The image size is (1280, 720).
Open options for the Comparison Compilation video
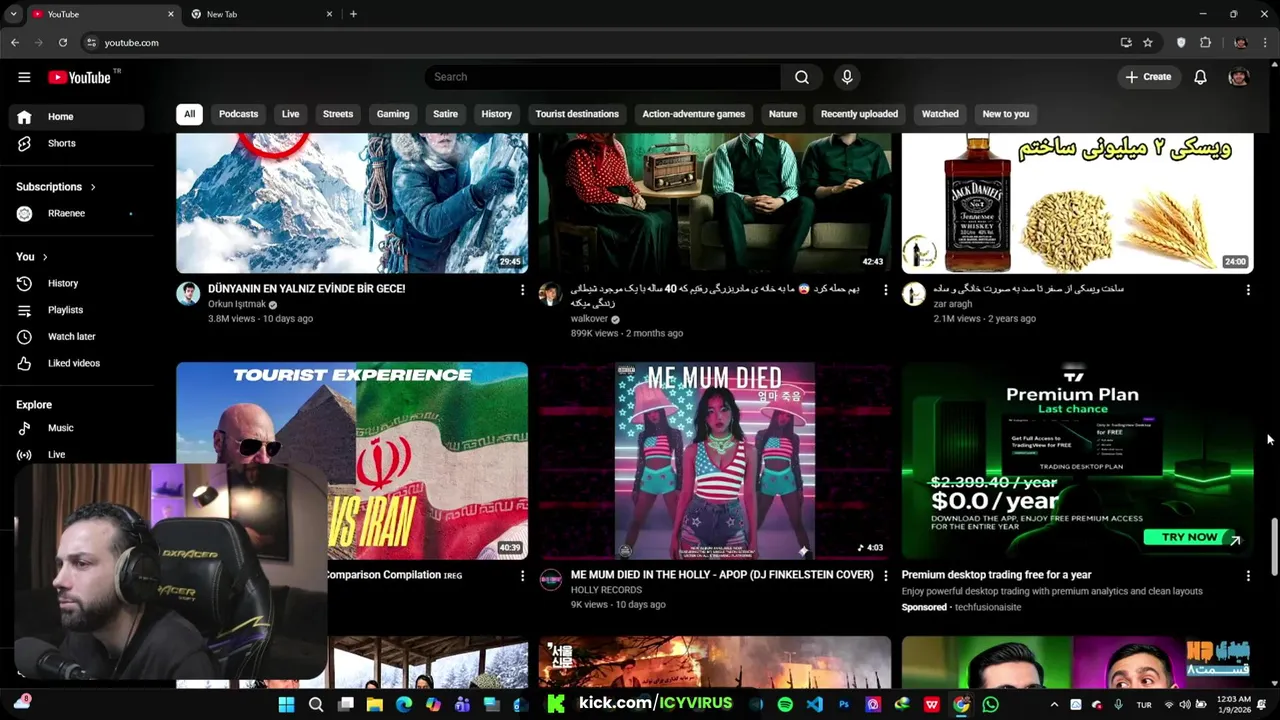tap(522, 576)
